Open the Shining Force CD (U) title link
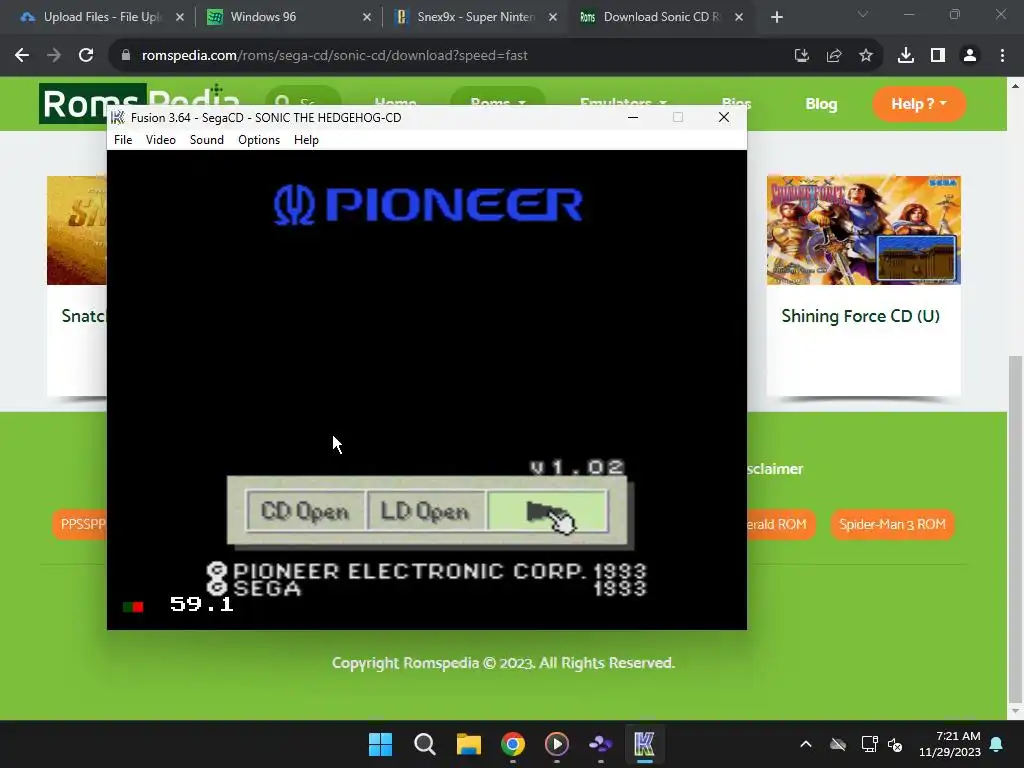The height and width of the screenshot is (768, 1024). coord(861,316)
